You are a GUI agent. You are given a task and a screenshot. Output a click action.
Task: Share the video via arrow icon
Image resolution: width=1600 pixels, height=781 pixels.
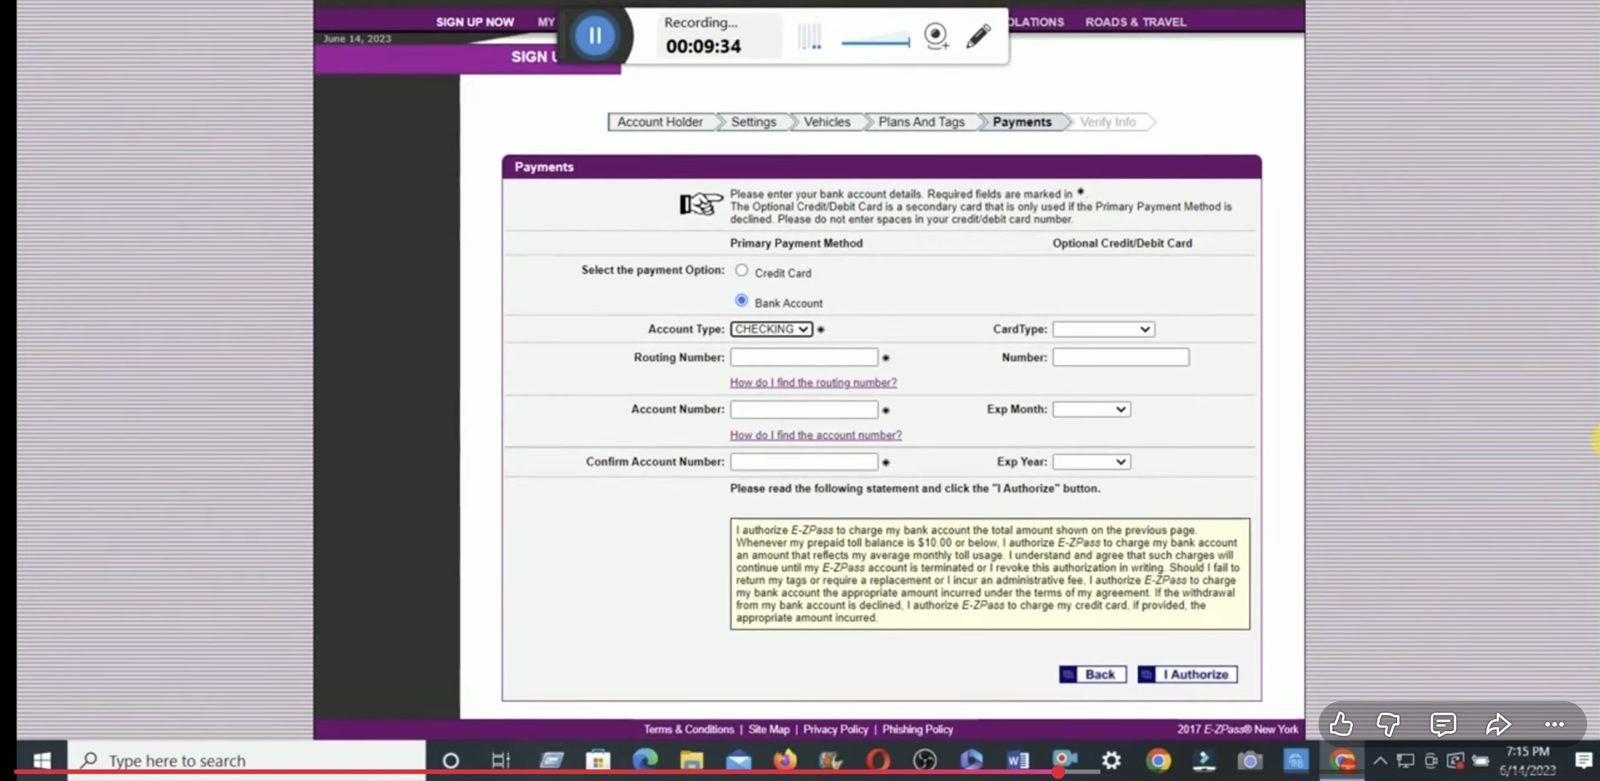[1498, 724]
